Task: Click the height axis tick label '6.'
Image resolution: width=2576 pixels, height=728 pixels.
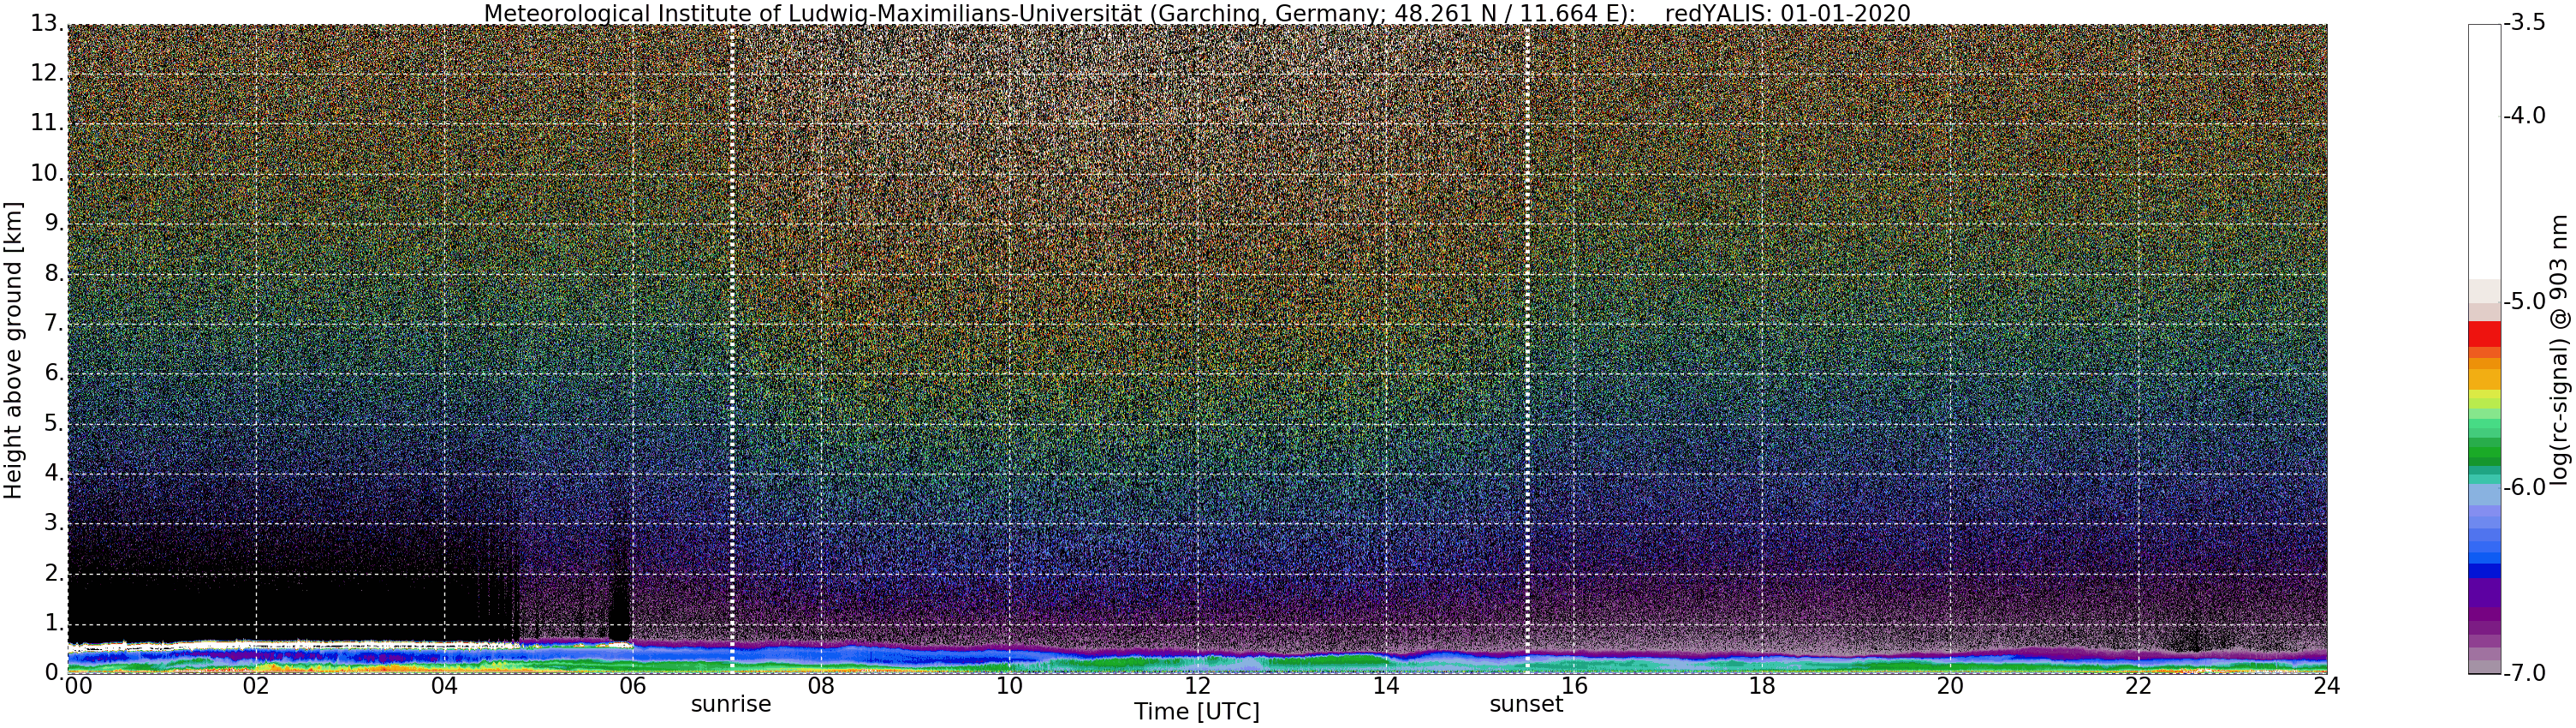Action: pyautogui.click(x=54, y=373)
